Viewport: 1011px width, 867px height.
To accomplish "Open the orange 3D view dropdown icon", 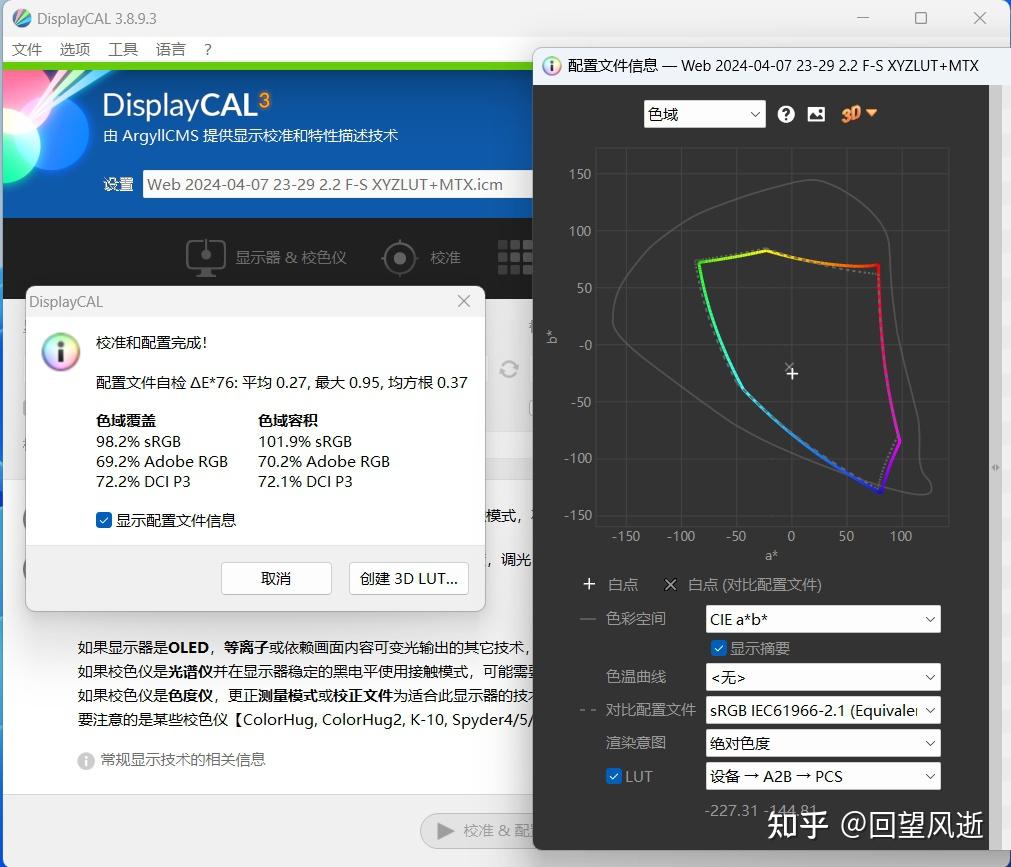I will point(858,113).
